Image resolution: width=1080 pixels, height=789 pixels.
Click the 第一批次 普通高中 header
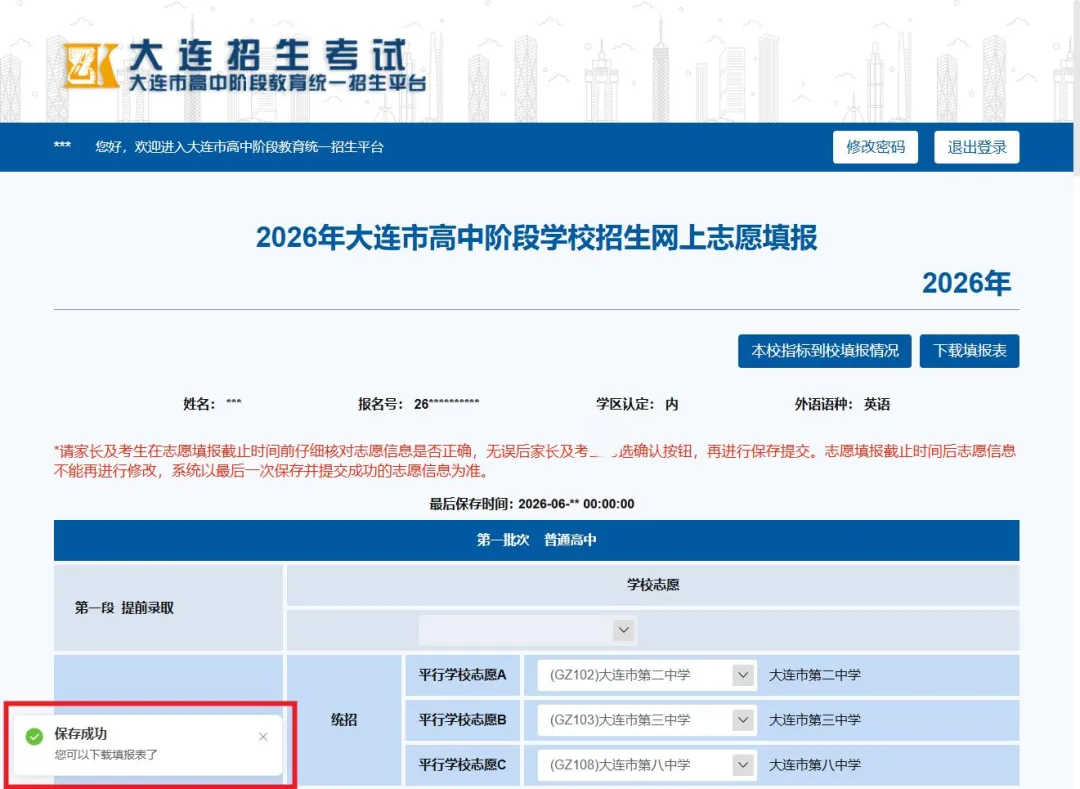pos(537,540)
